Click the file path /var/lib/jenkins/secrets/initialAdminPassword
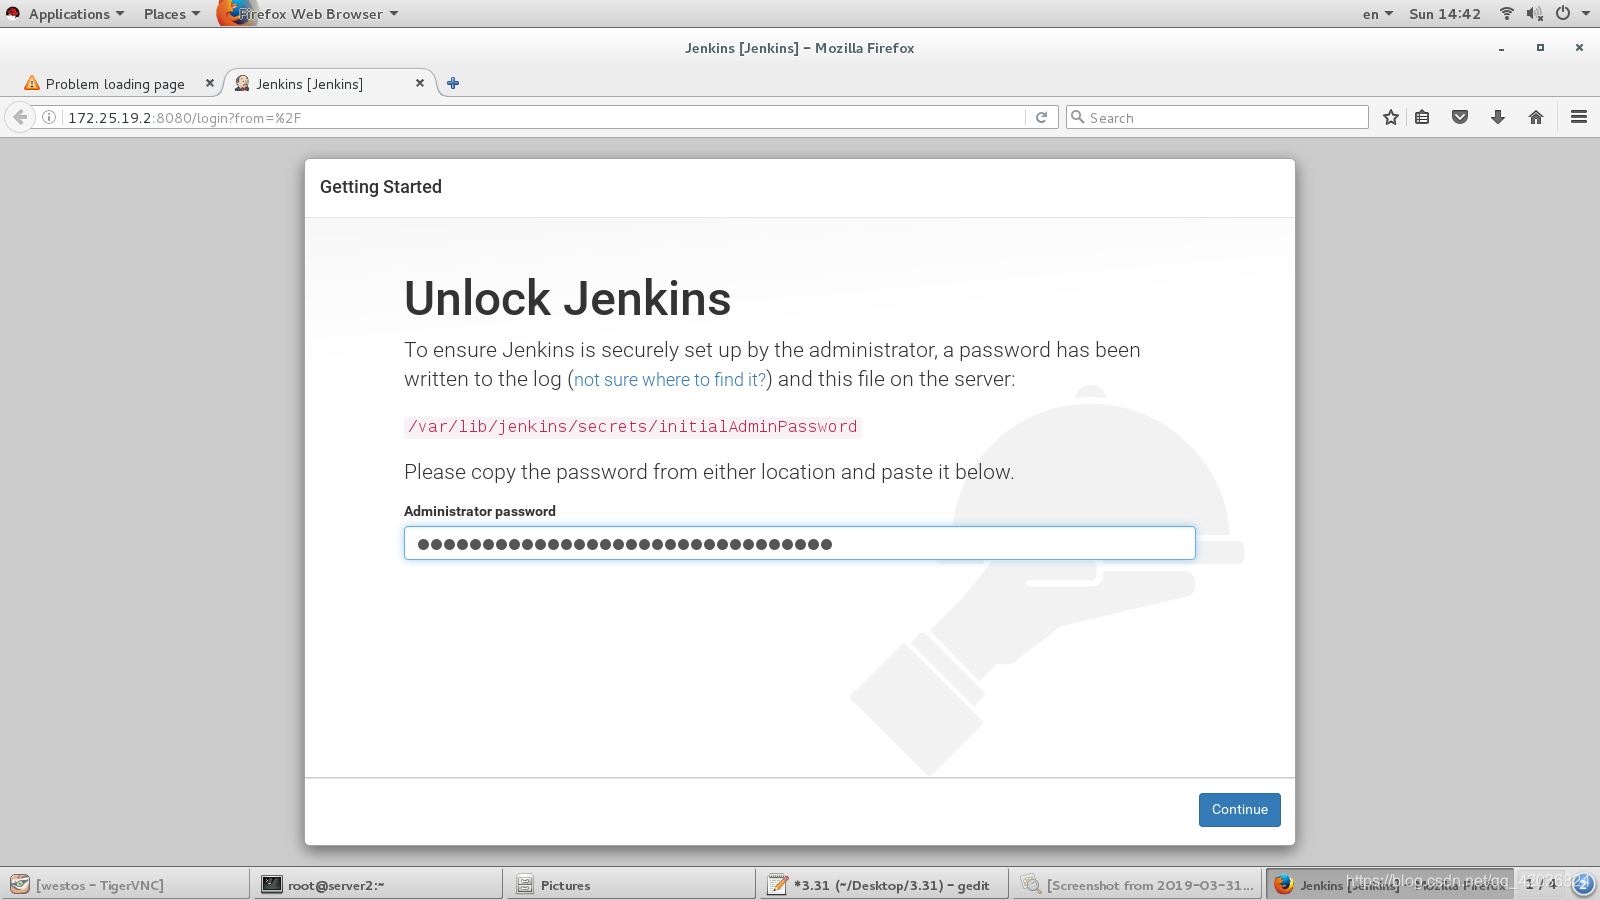Viewport: 1600px width, 900px height. (x=632, y=427)
